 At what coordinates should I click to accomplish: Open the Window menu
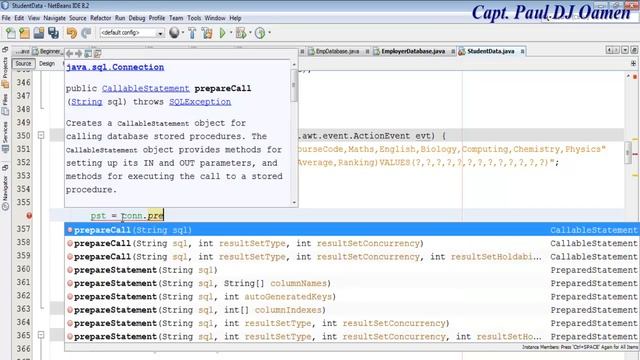215,18
